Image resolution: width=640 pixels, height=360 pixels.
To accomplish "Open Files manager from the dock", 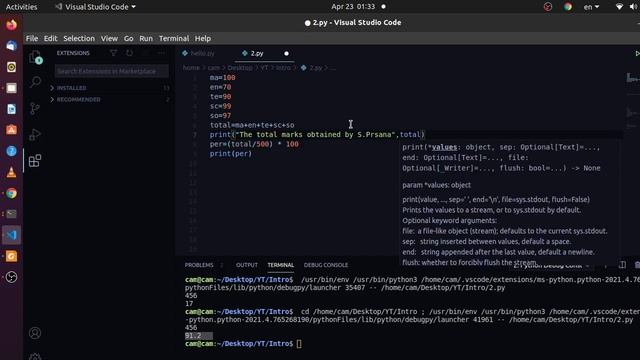I will 11,88.
